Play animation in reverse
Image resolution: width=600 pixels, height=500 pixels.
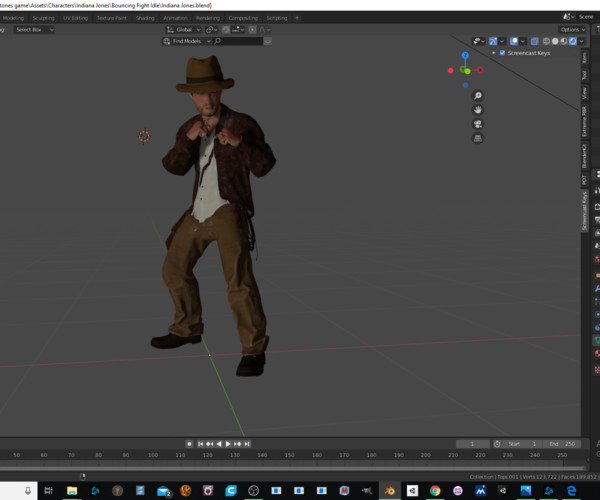pos(219,444)
